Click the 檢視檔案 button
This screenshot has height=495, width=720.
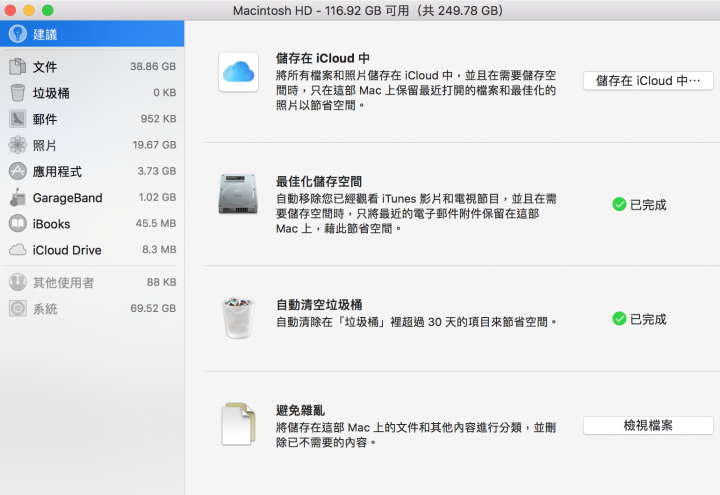click(x=648, y=426)
